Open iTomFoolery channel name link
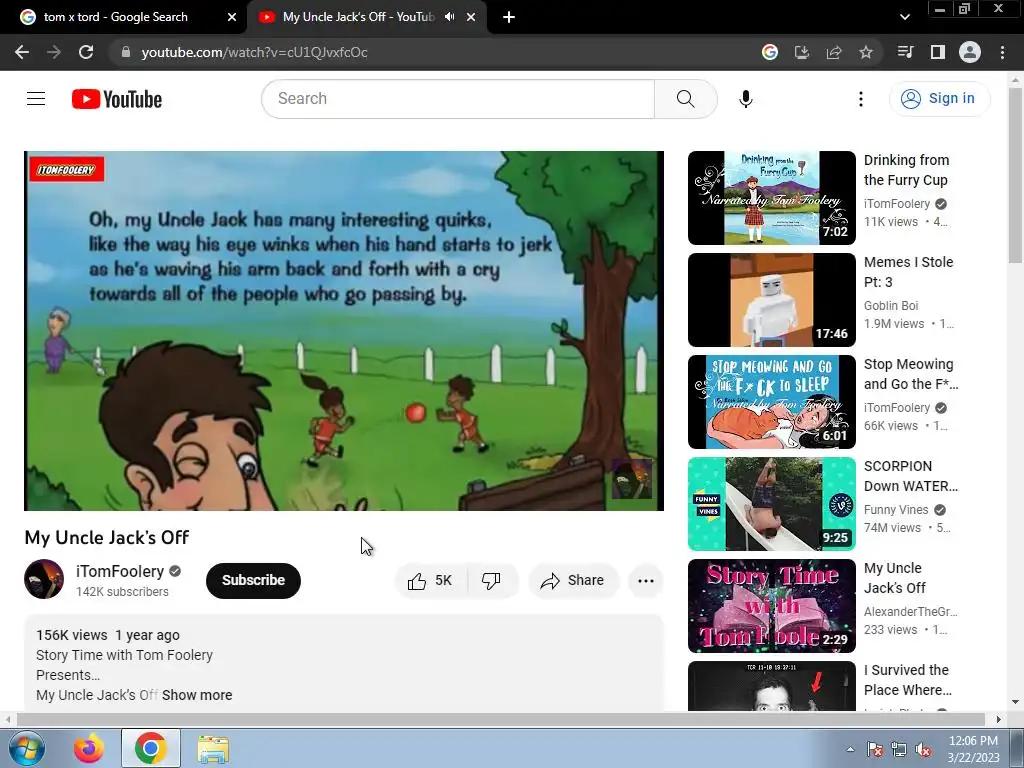This screenshot has width=1024, height=768. tap(120, 571)
